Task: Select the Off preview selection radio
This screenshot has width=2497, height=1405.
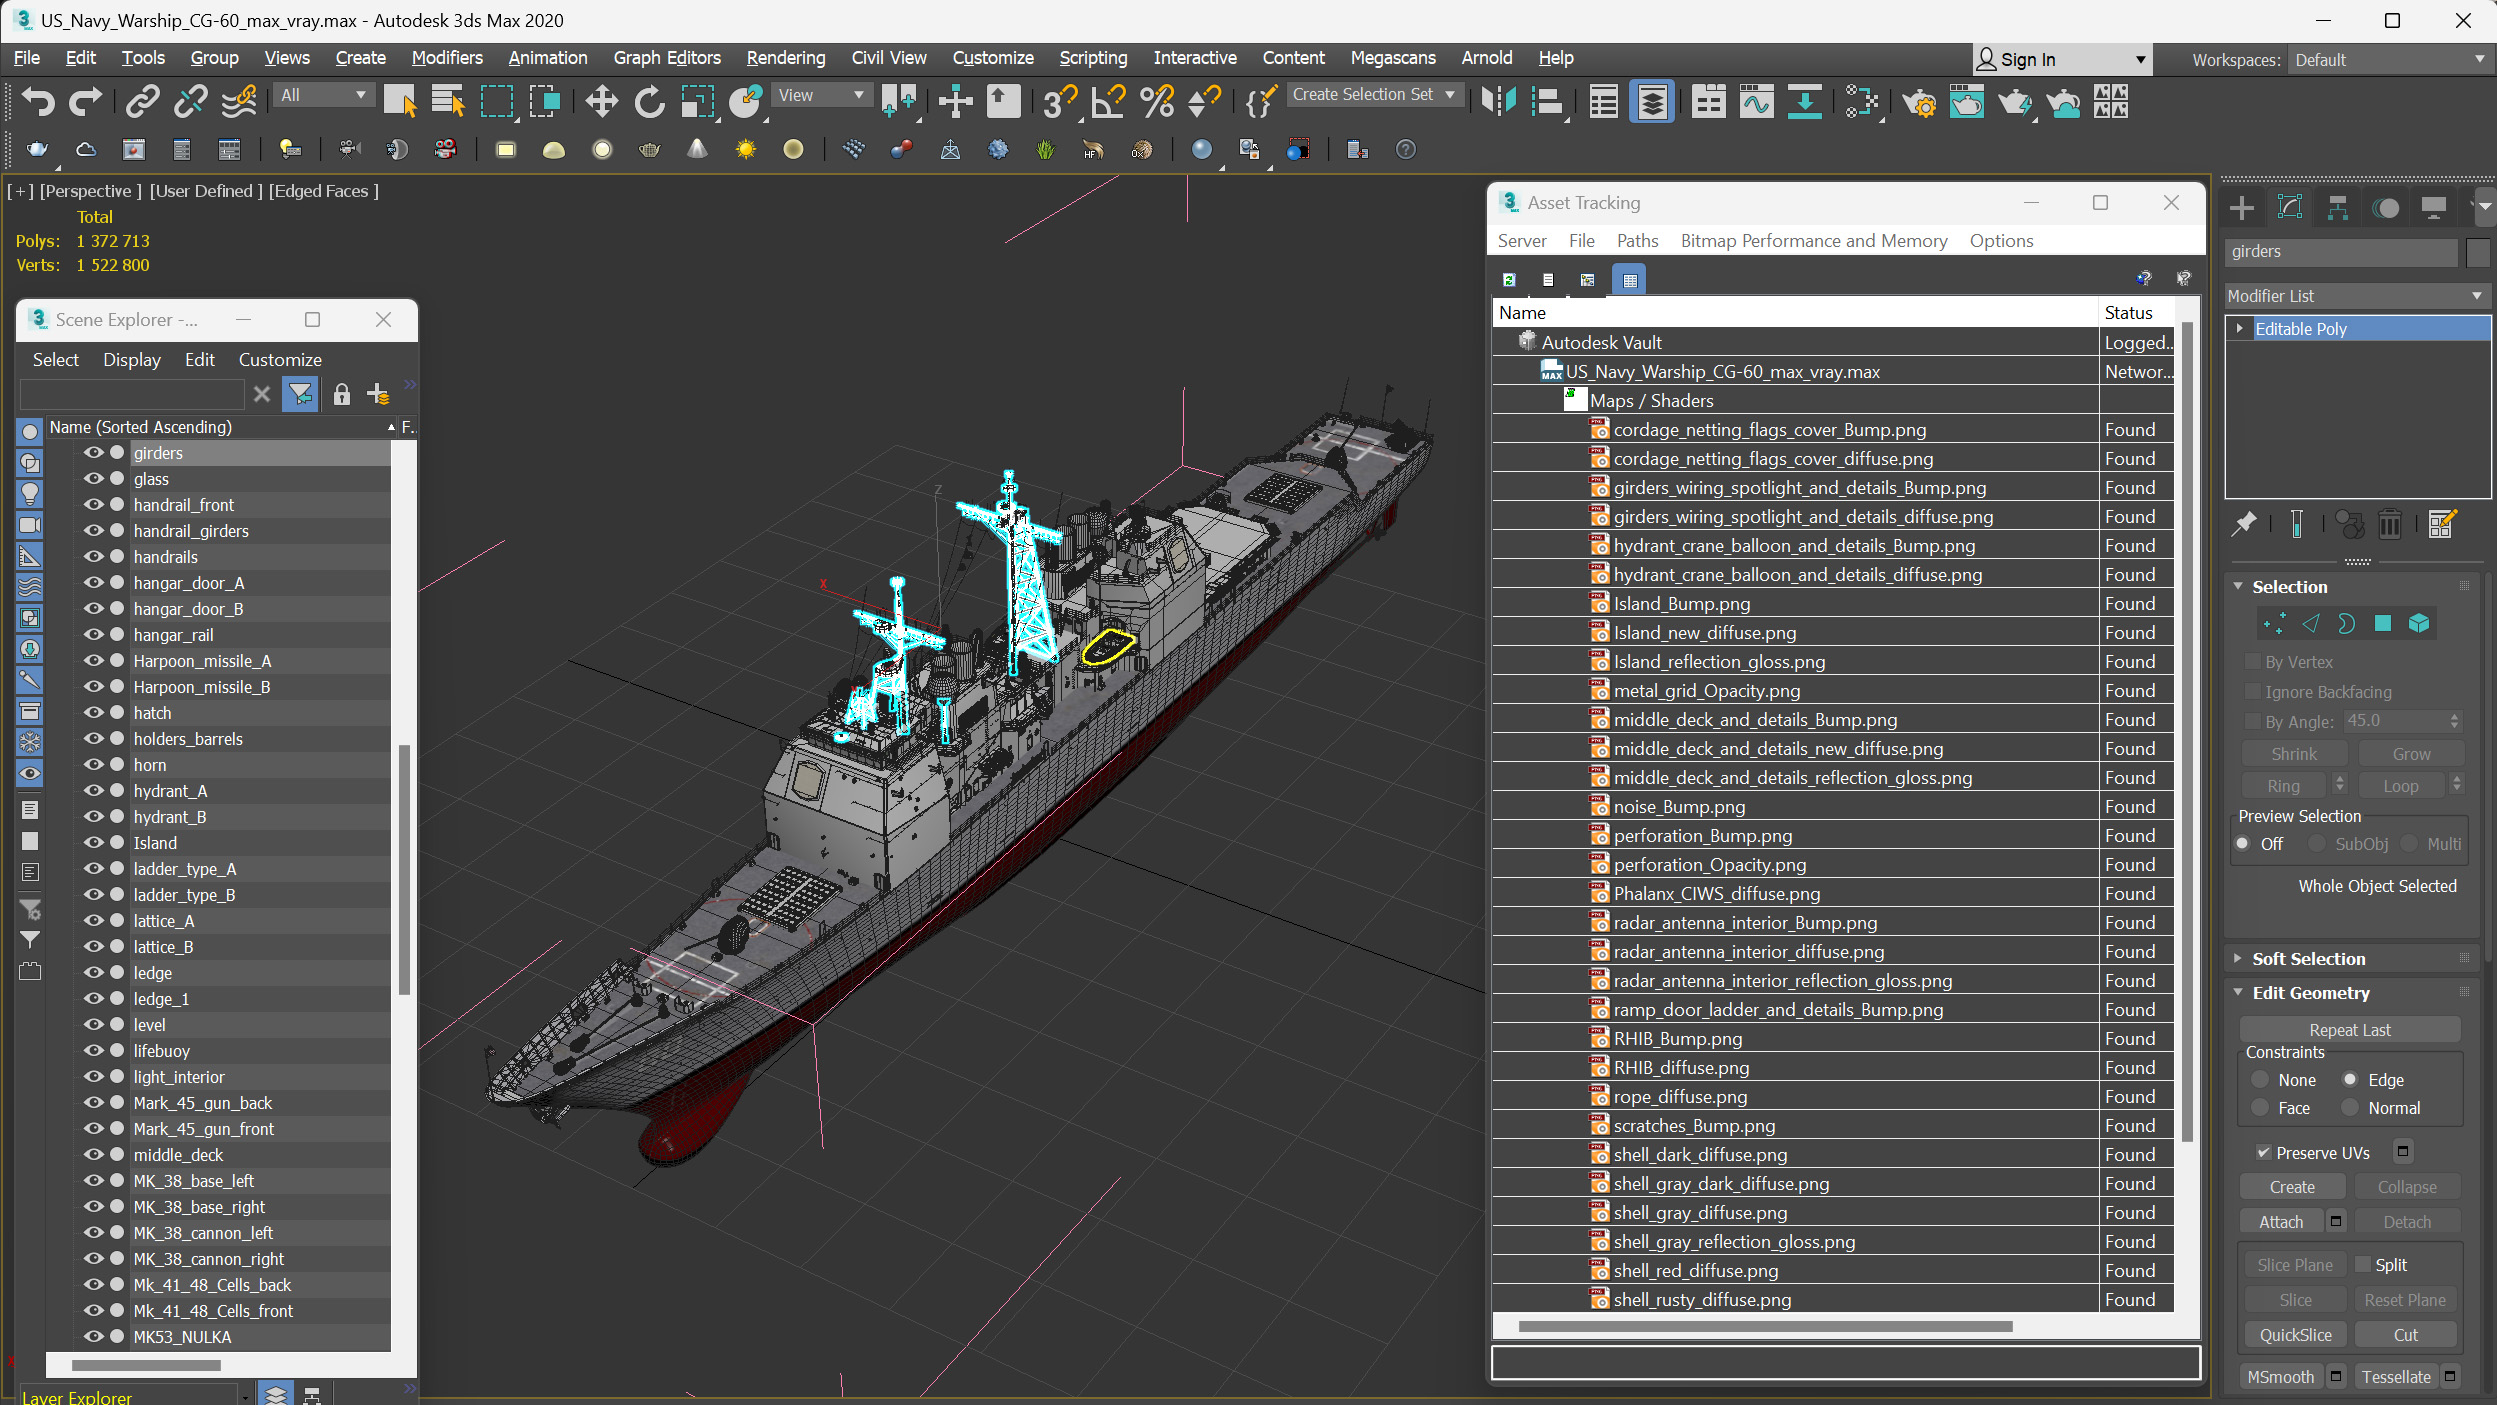Action: pos(2243,844)
